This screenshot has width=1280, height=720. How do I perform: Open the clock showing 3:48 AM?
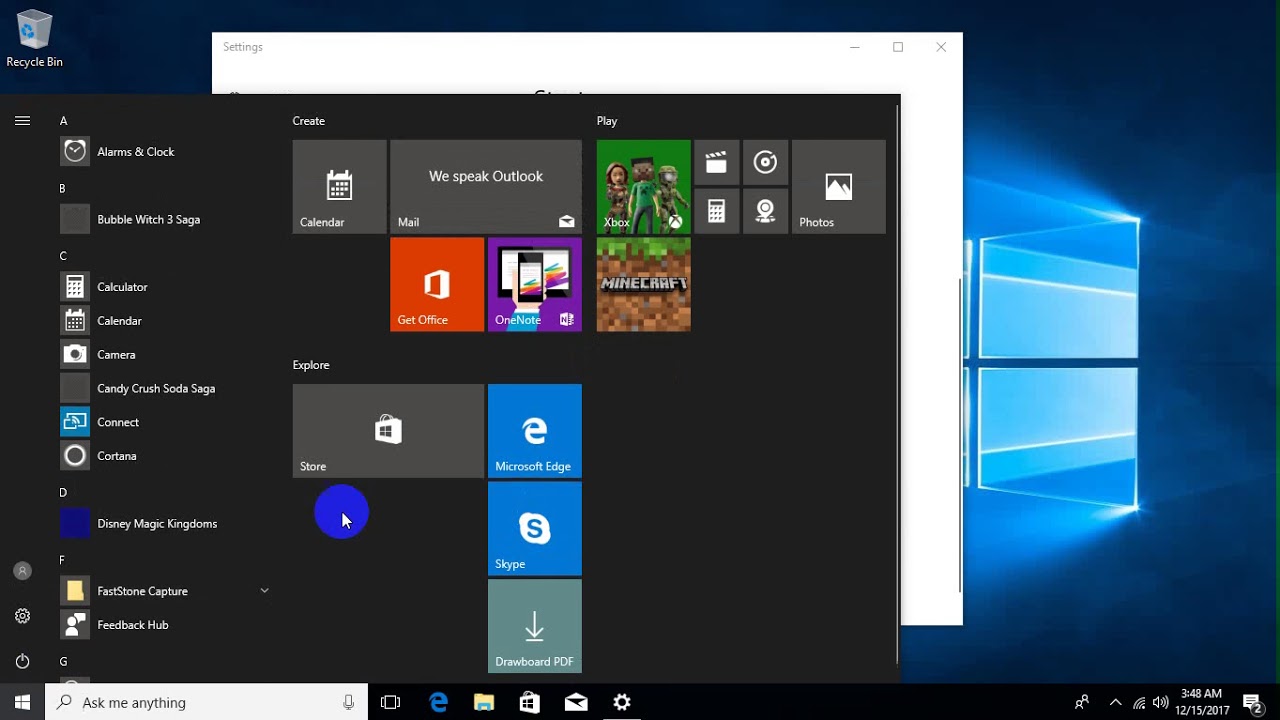coord(1201,702)
